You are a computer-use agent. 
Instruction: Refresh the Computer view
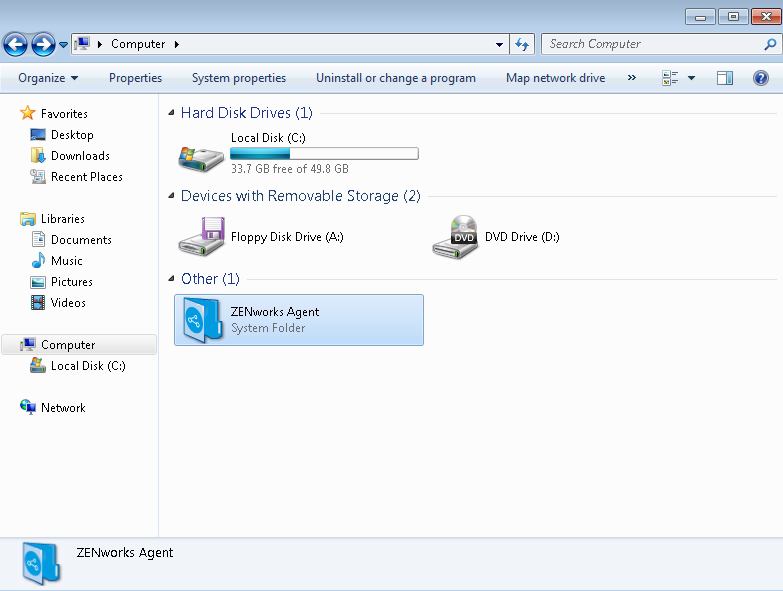click(x=522, y=44)
